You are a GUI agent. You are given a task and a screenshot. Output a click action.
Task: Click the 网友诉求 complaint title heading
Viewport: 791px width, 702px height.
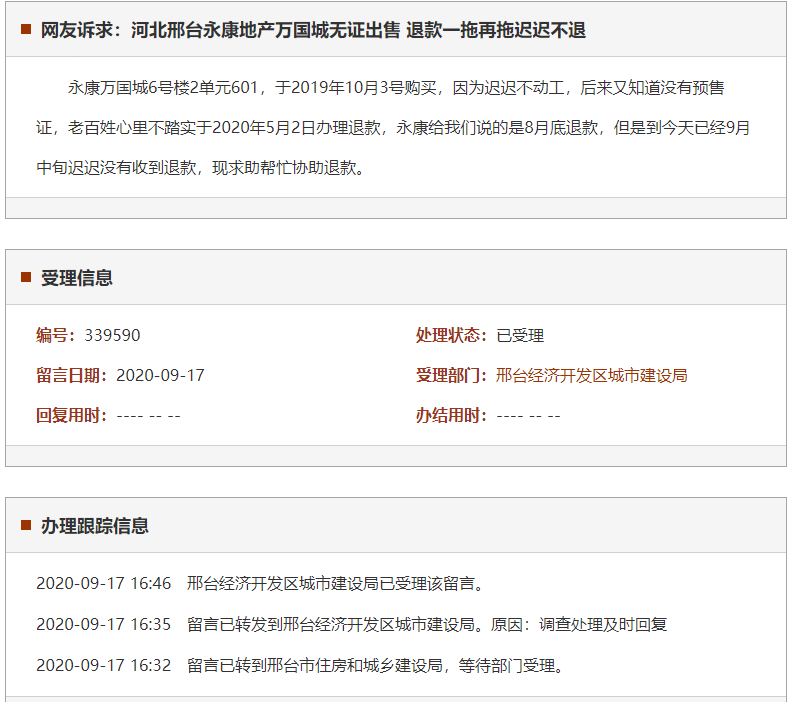coord(313,30)
